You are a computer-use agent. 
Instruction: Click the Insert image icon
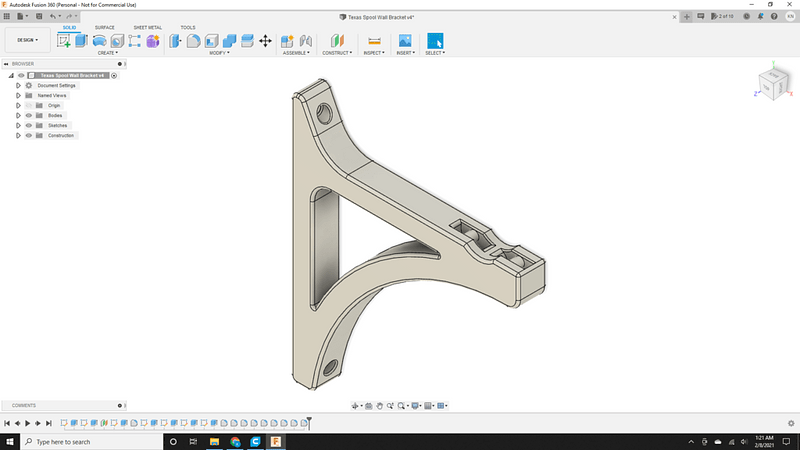tap(405, 41)
